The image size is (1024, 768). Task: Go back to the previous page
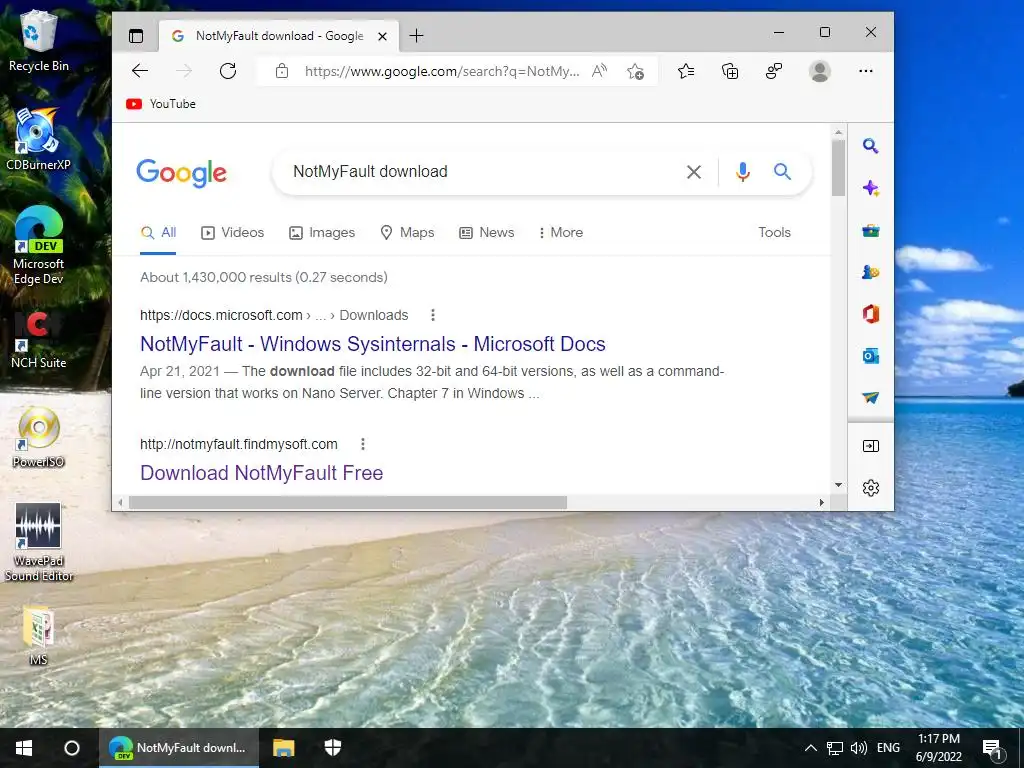(140, 71)
